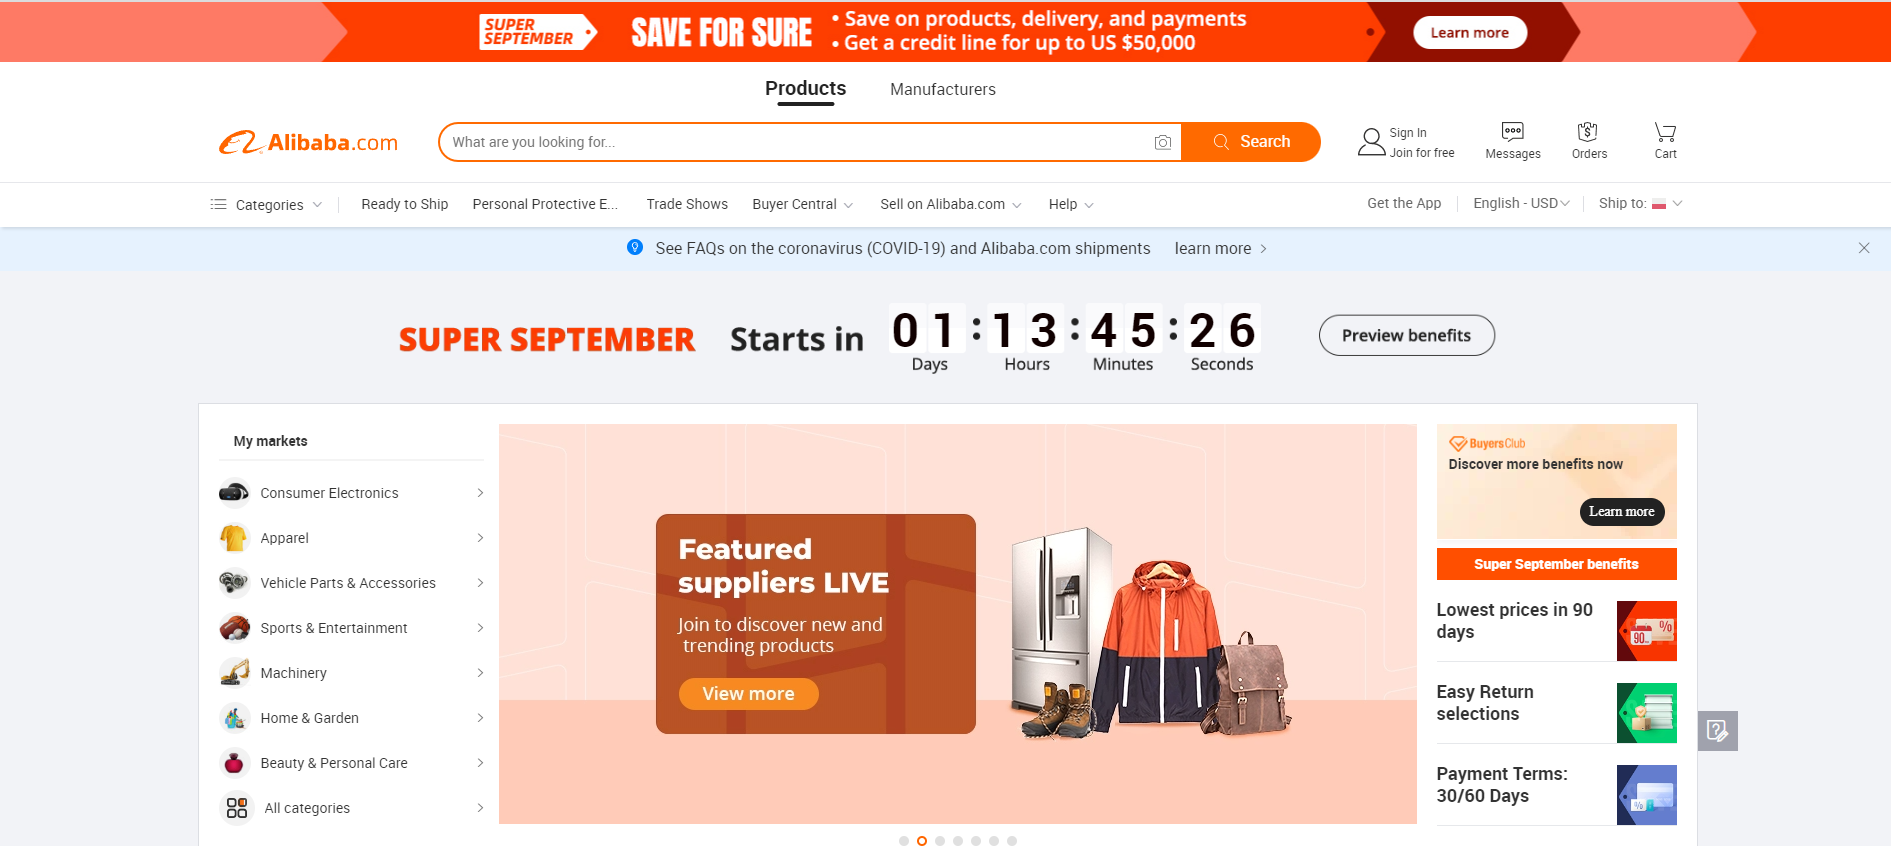Viewport: 1891px width, 846px height.
Task: Click the feedback survey icon at right edge
Action: (1717, 731)
